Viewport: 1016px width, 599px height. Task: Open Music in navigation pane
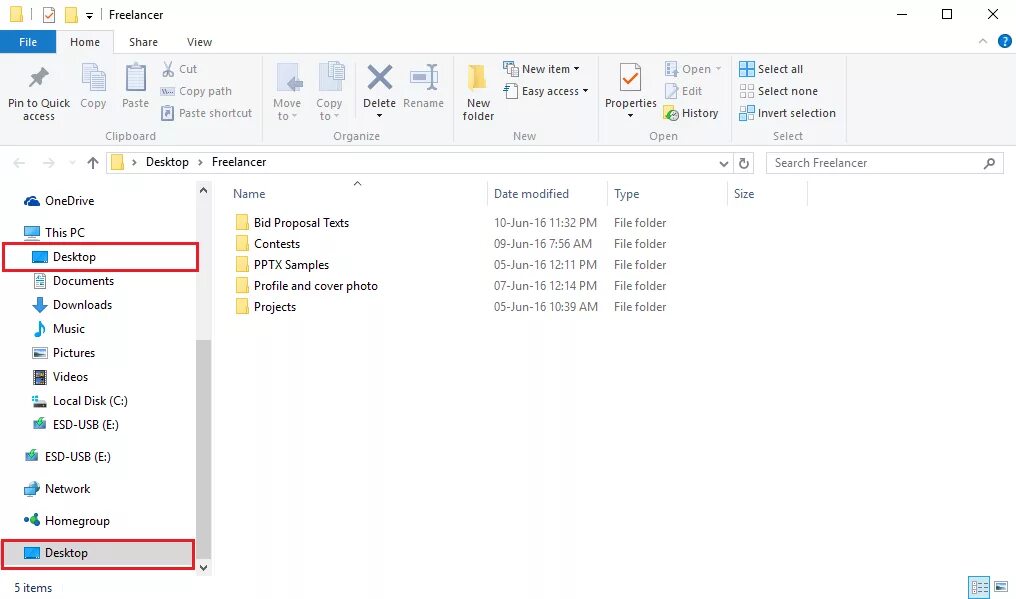click(59, 329)
